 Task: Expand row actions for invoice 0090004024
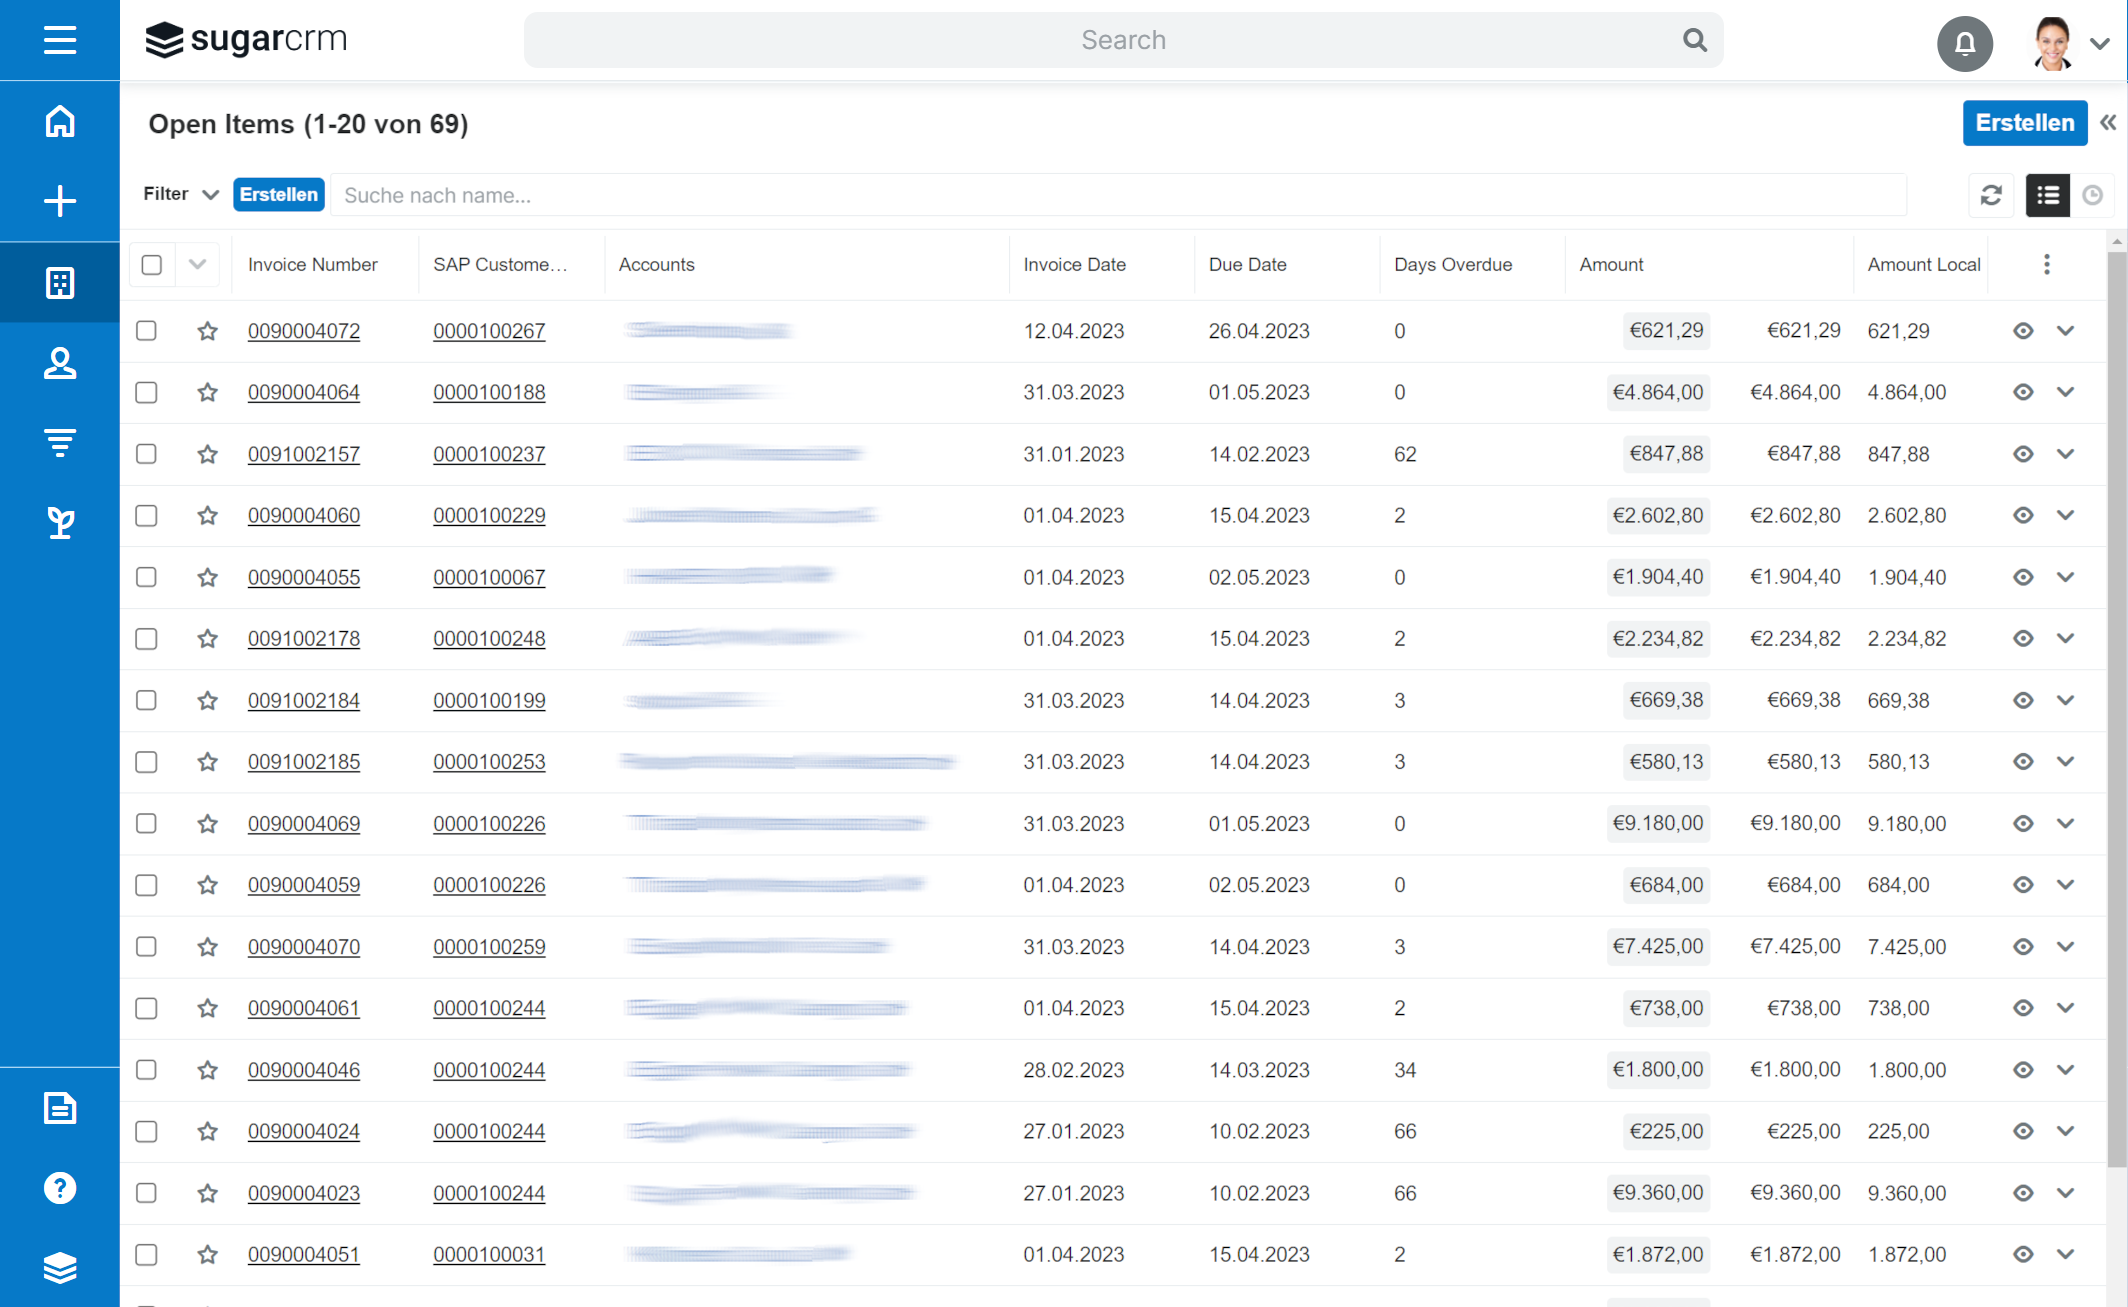pyautogui.click(x=2066, y=1131)
